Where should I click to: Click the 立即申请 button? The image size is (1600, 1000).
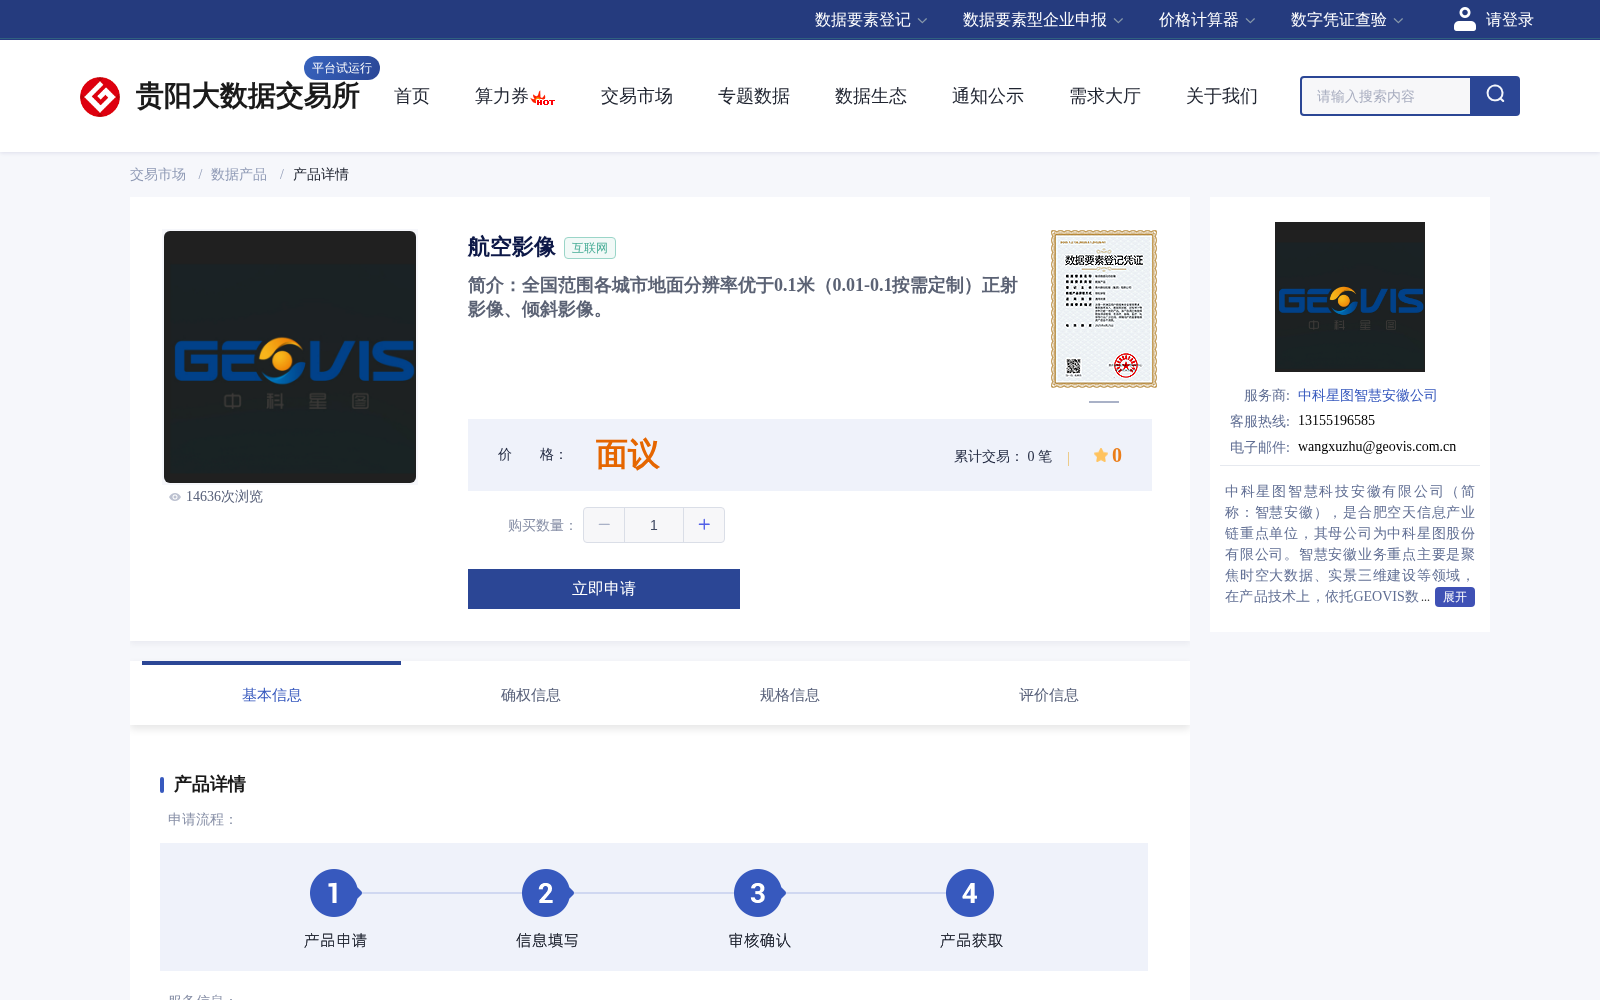click(604, 589)
